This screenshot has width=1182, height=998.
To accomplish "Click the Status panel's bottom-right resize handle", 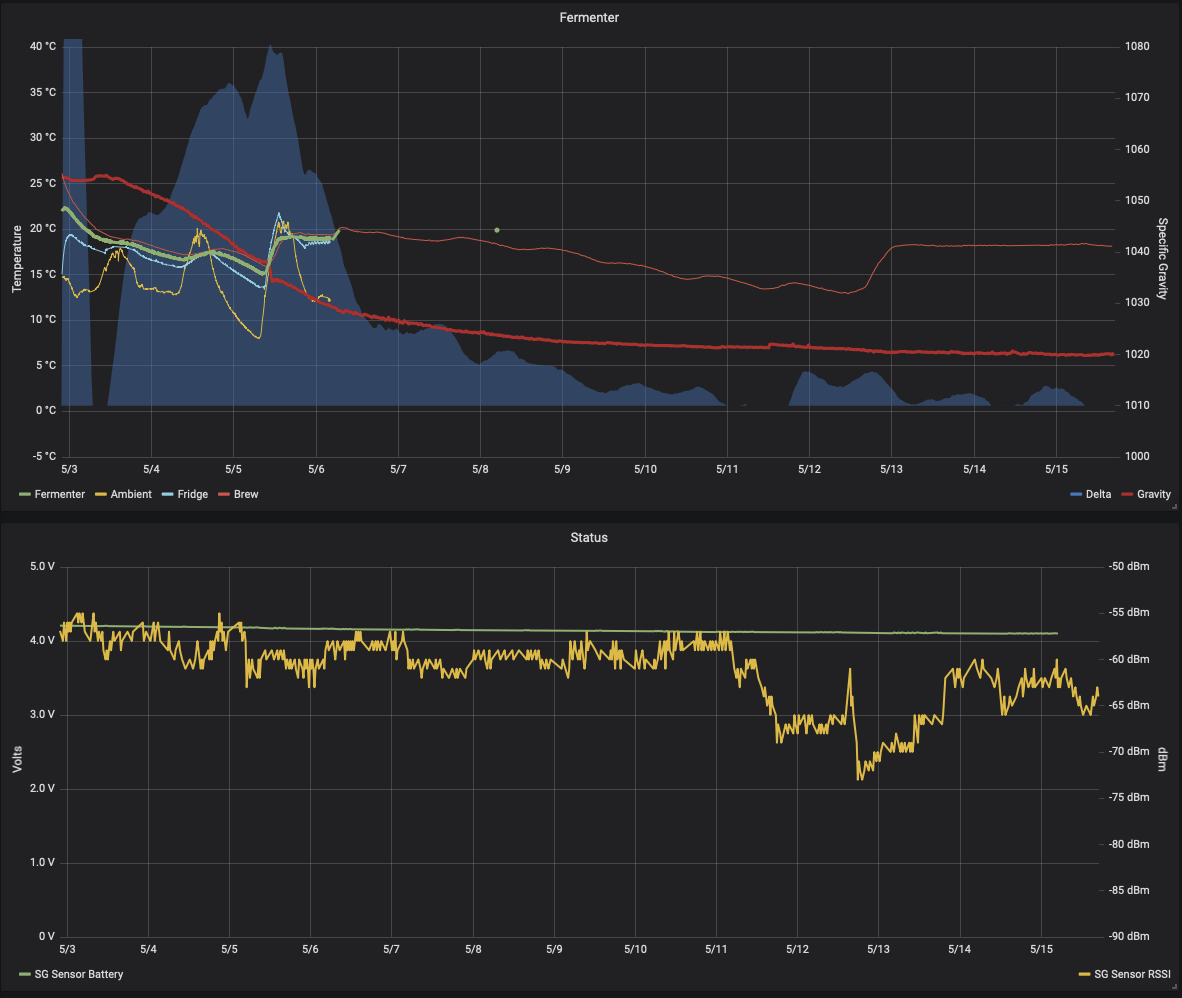I will [1174, 986].
